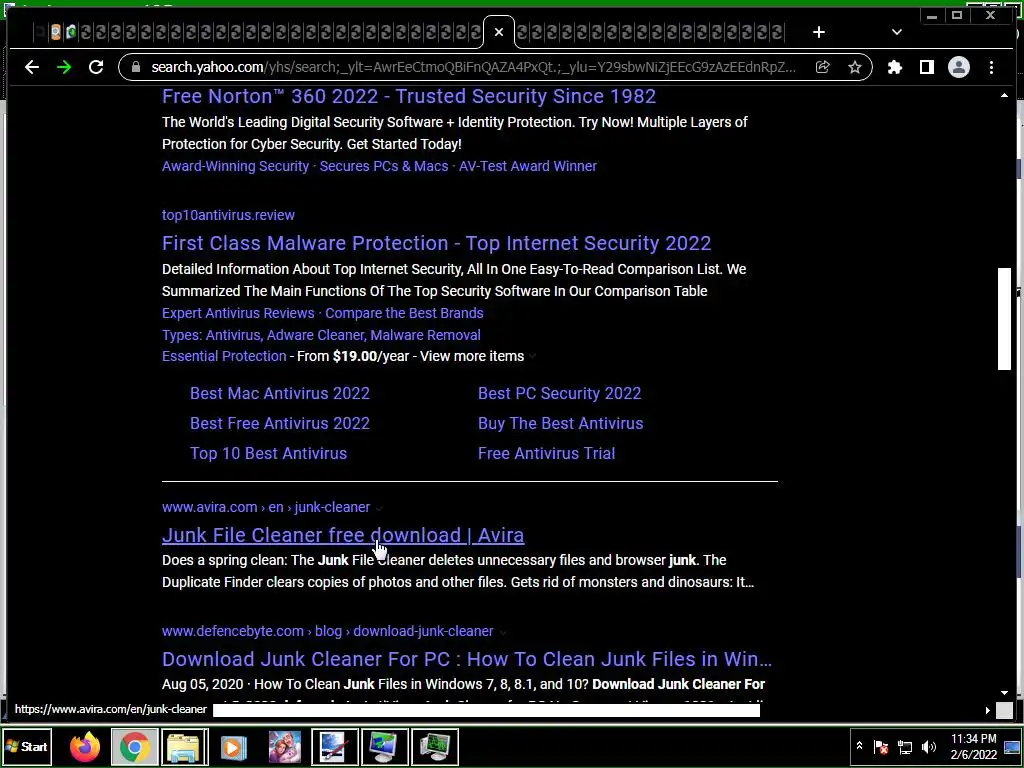Open the paint program taskbar icon
Image resolution: width=1024 pixels, height=768 pixels.
[334, 747]
